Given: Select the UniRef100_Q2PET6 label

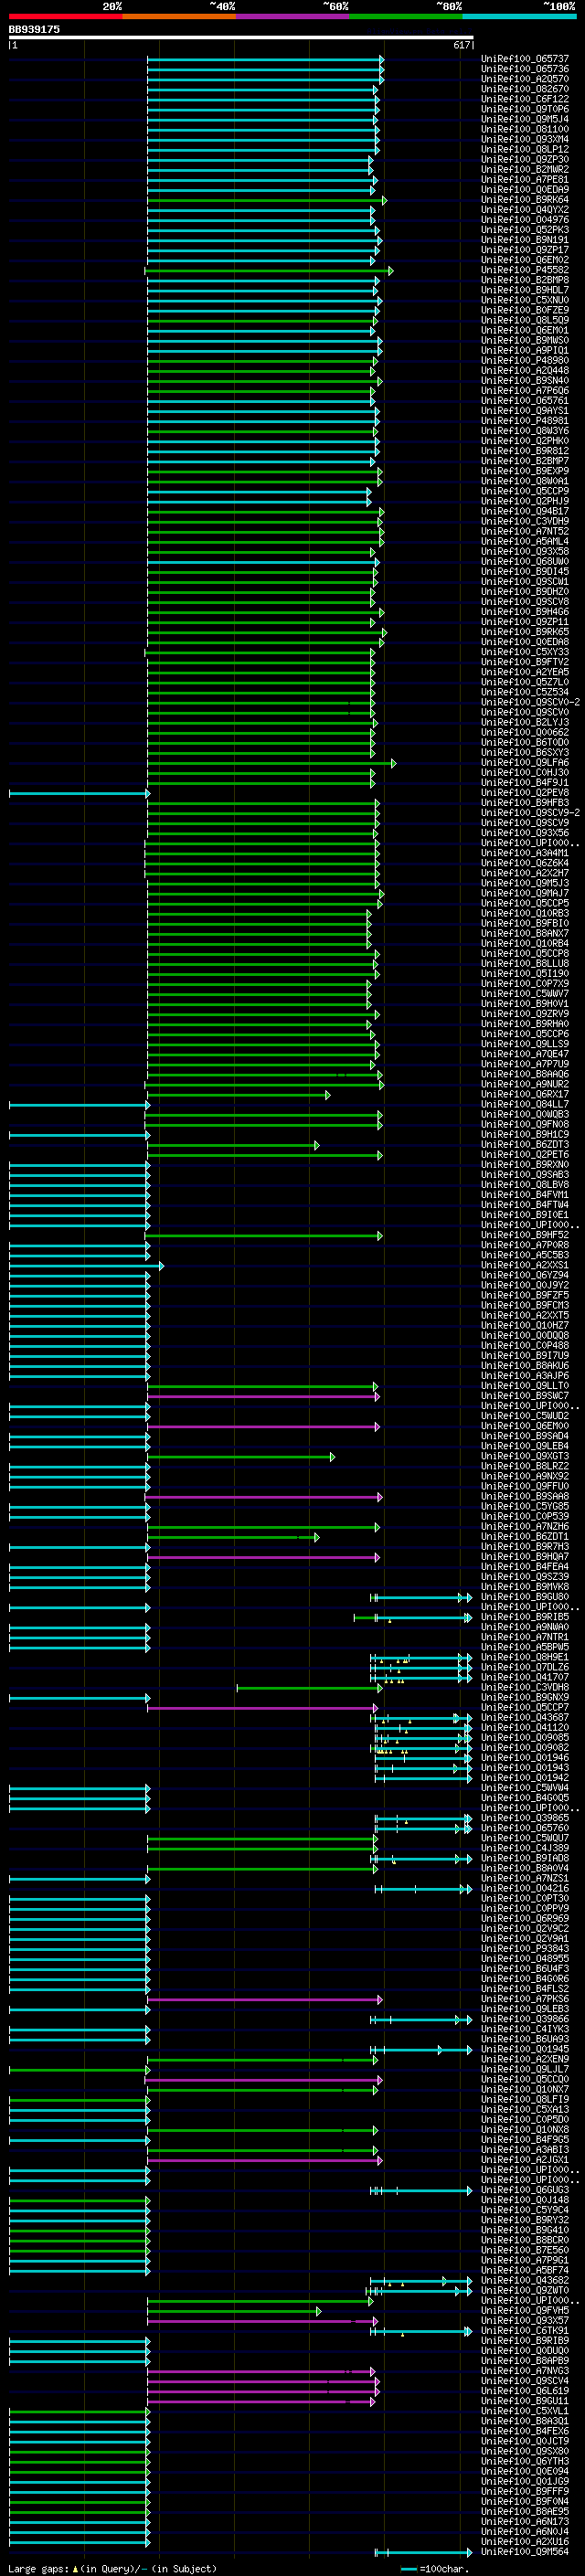Looking at the screenshot, I should (524, 1155).
